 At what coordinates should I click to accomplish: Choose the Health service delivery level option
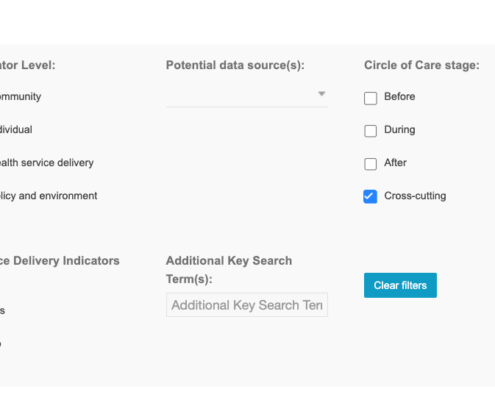pos(47,163)
